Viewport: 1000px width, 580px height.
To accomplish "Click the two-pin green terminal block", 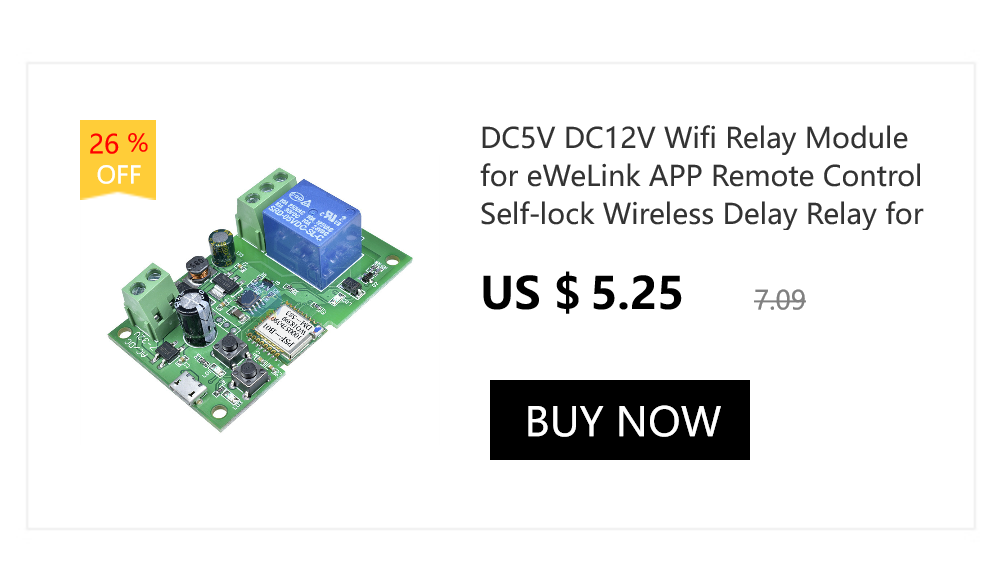I will tap(149, 304).
